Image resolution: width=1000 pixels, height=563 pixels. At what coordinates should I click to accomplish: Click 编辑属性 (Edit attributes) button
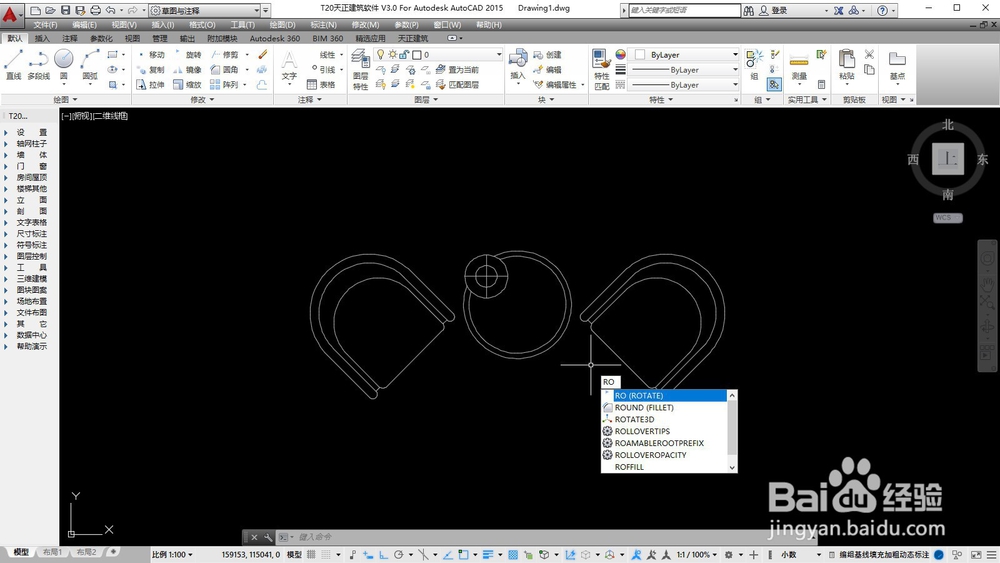point(555,84)
